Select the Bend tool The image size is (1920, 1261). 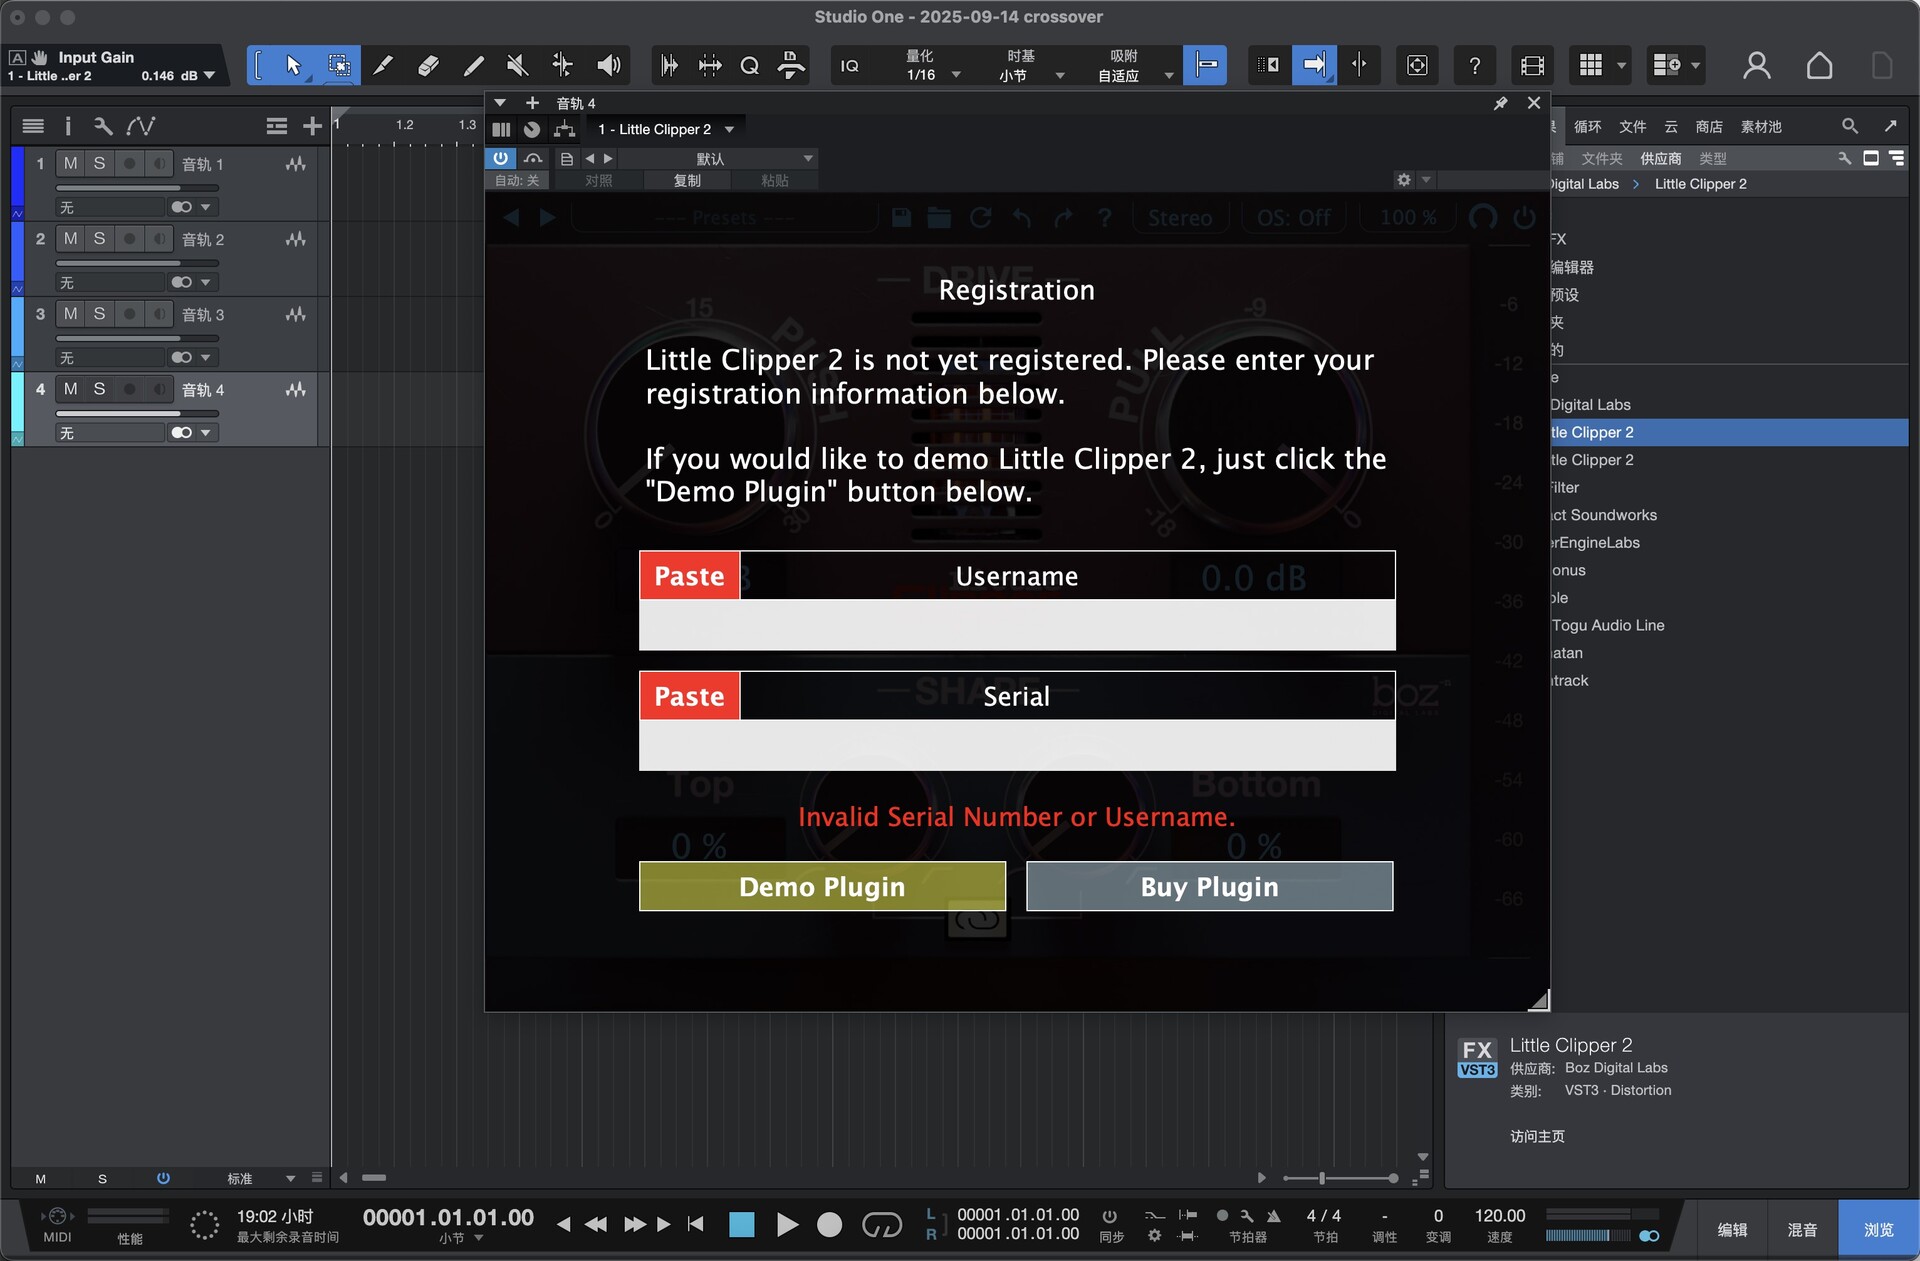click(563, 66)
